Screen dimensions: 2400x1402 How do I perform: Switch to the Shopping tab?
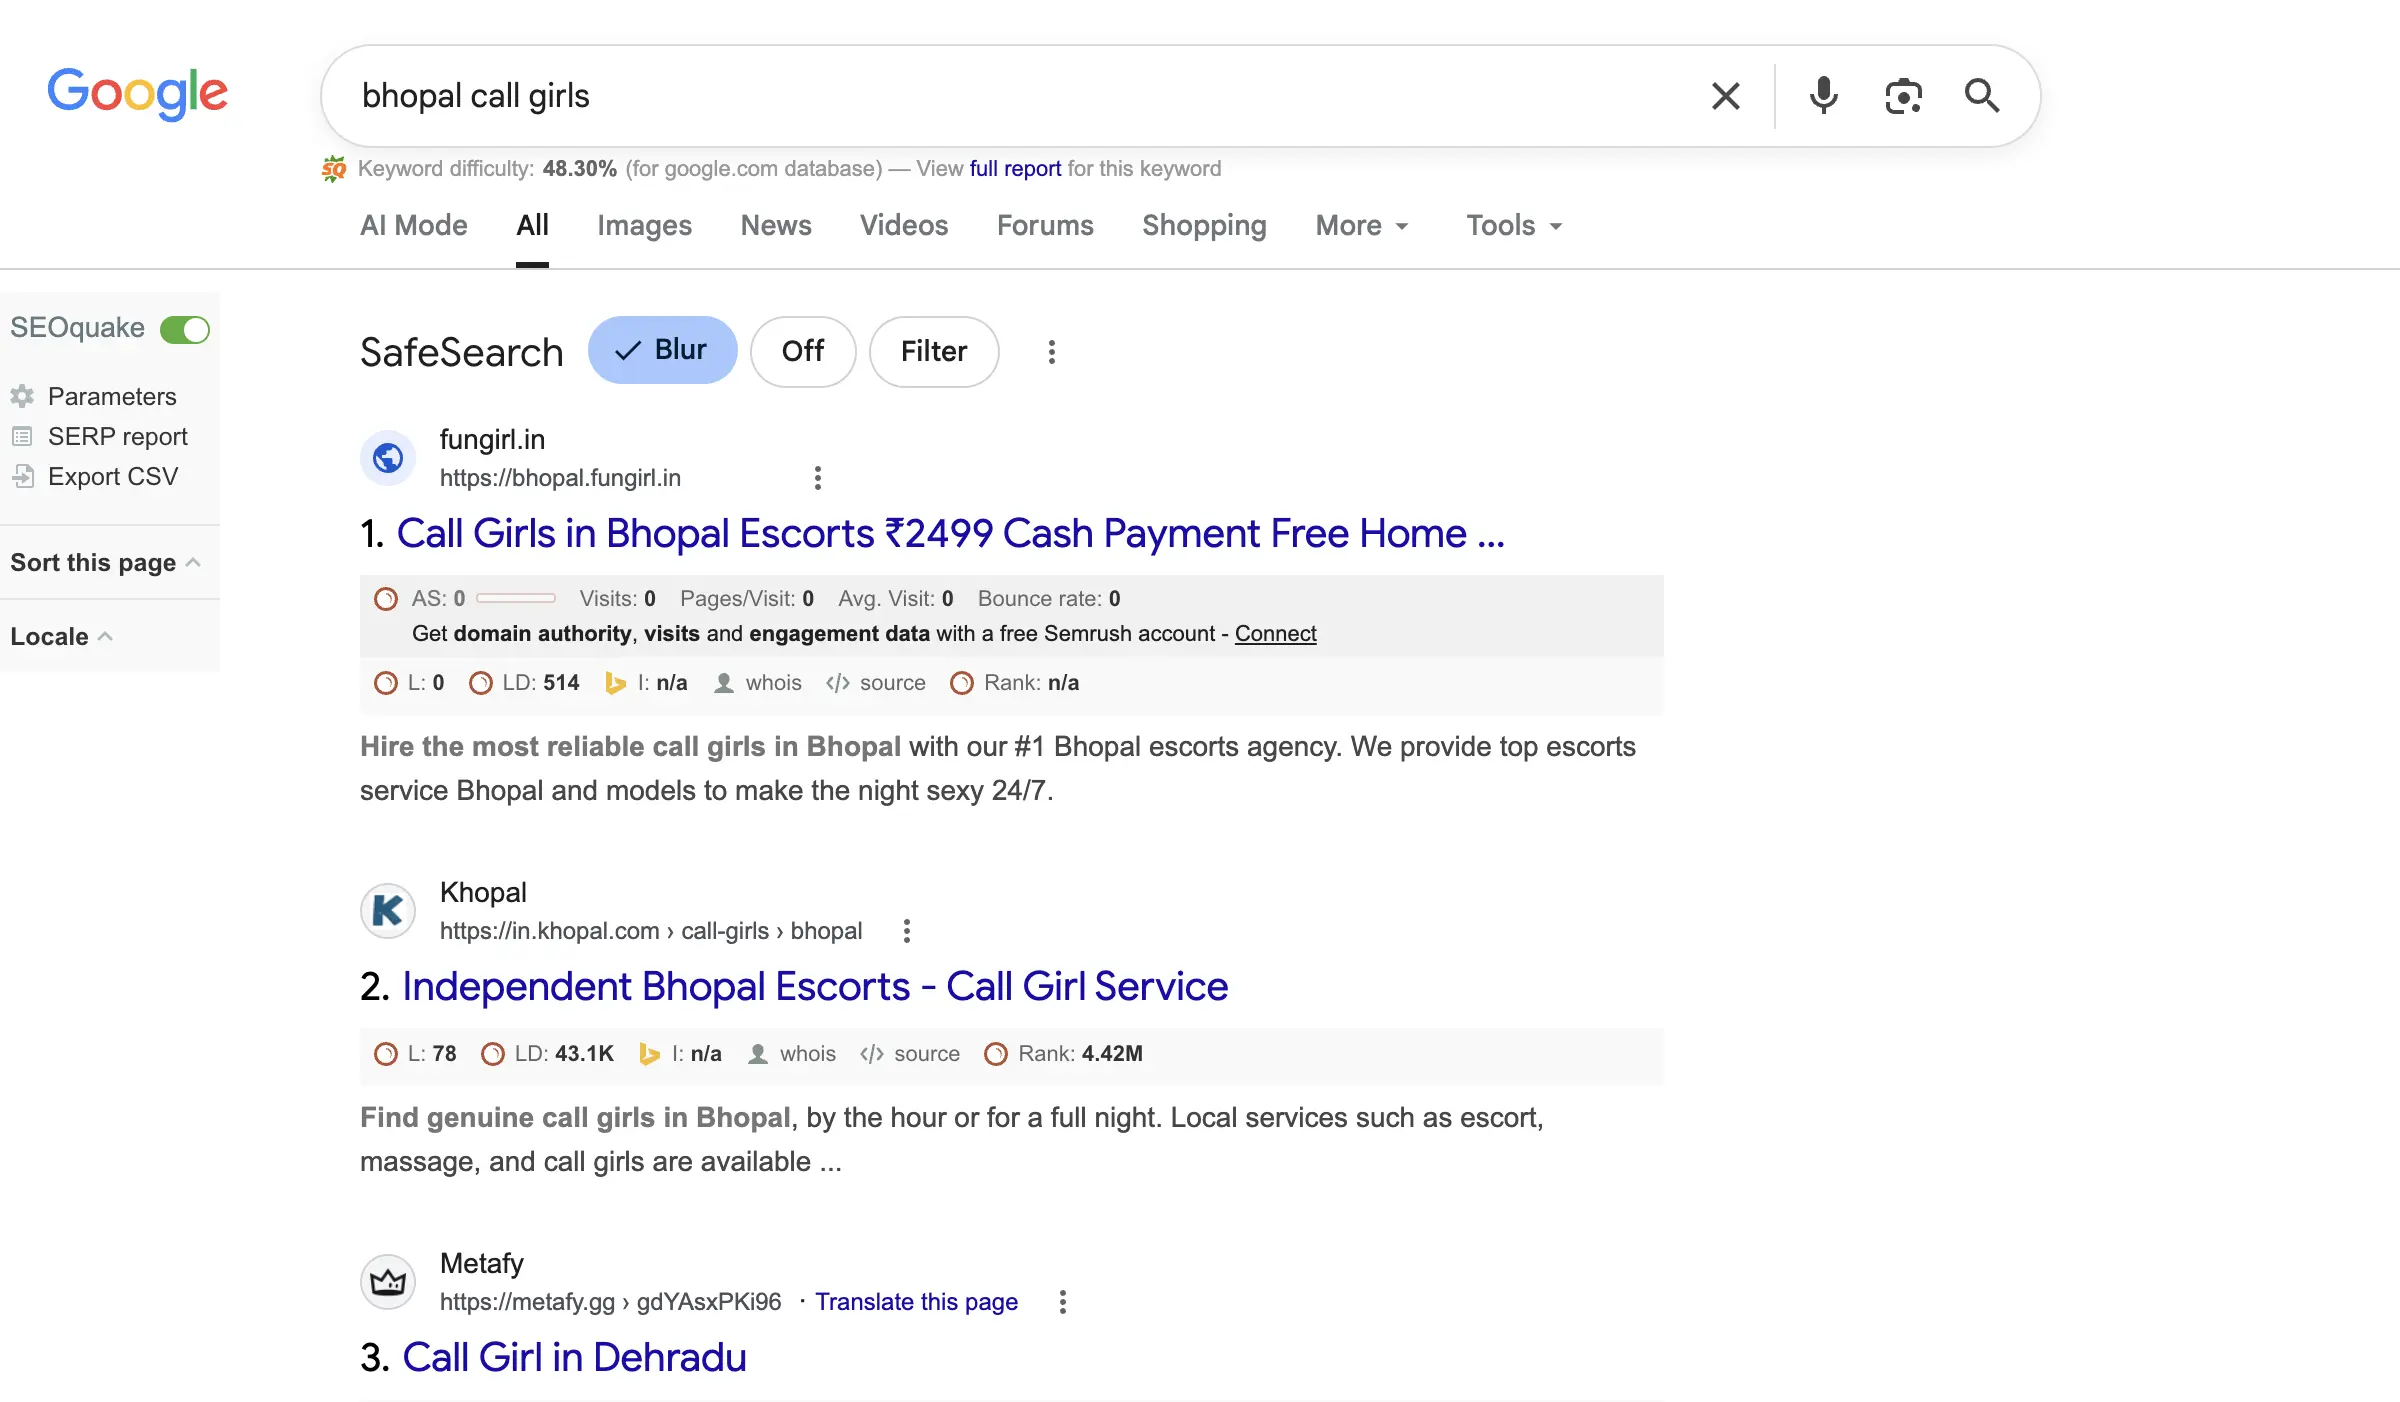tap(1204, 226)
